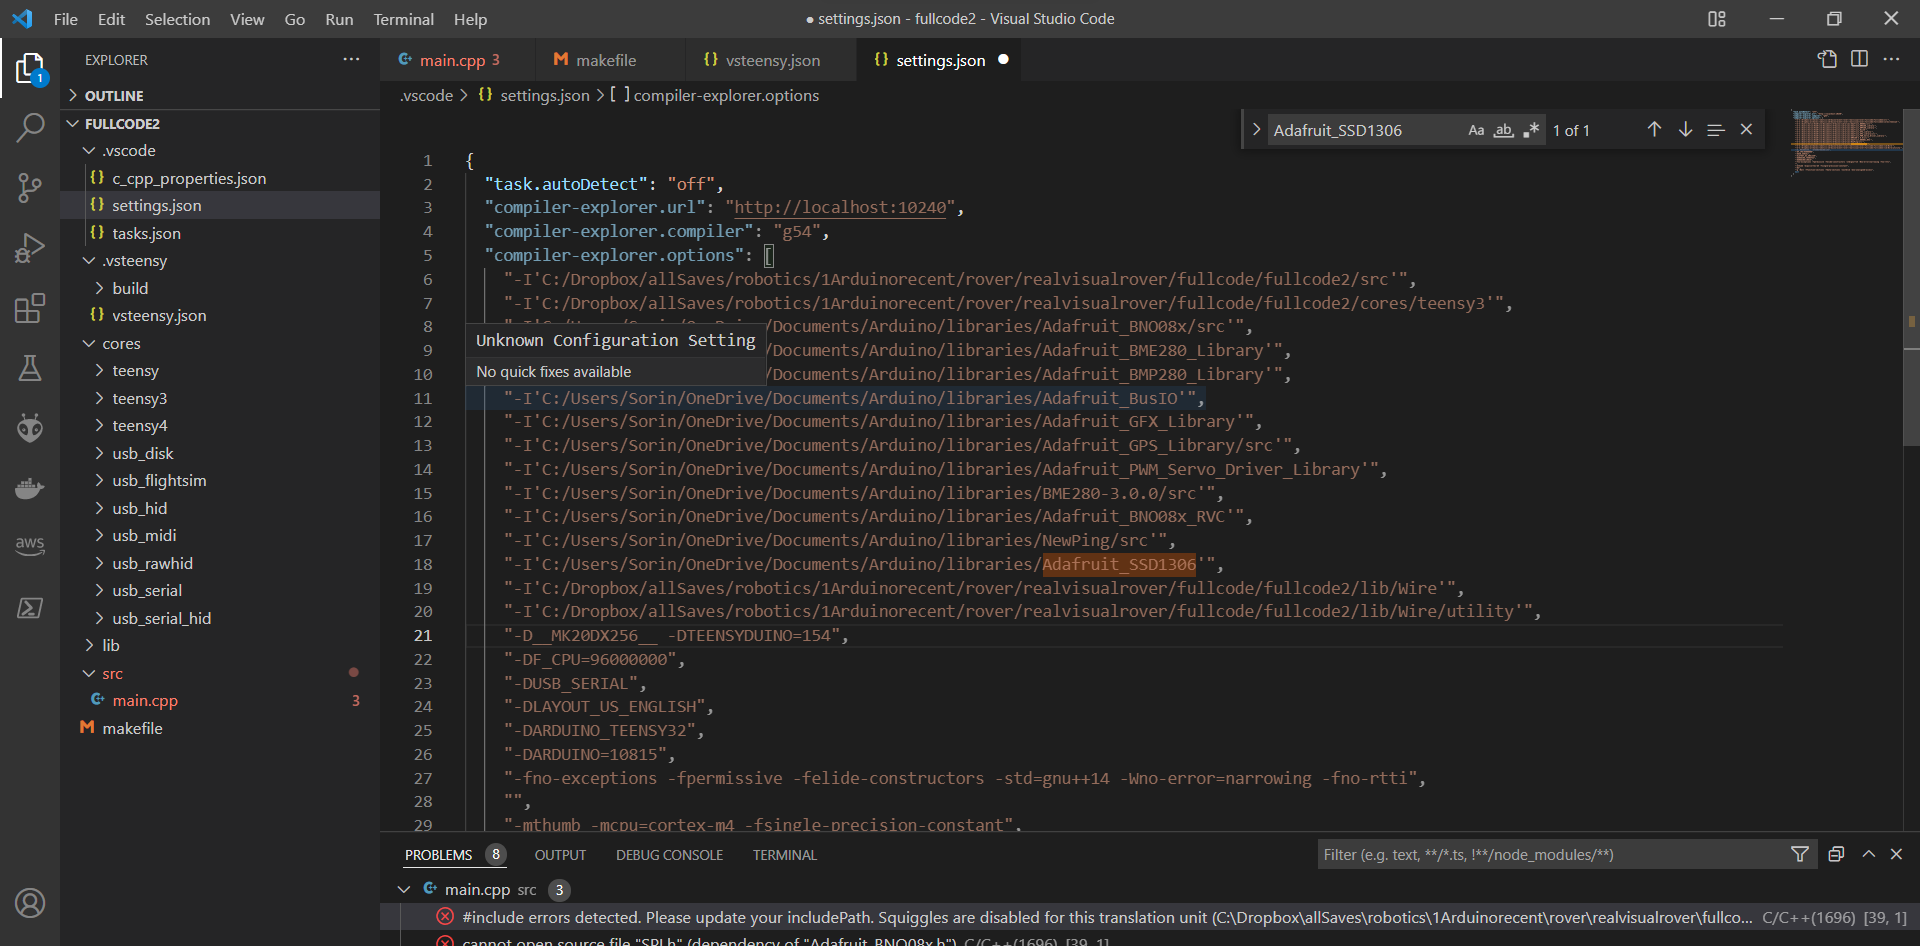Open the Extensions view
1920x946 pixels.
pos(30,308)
